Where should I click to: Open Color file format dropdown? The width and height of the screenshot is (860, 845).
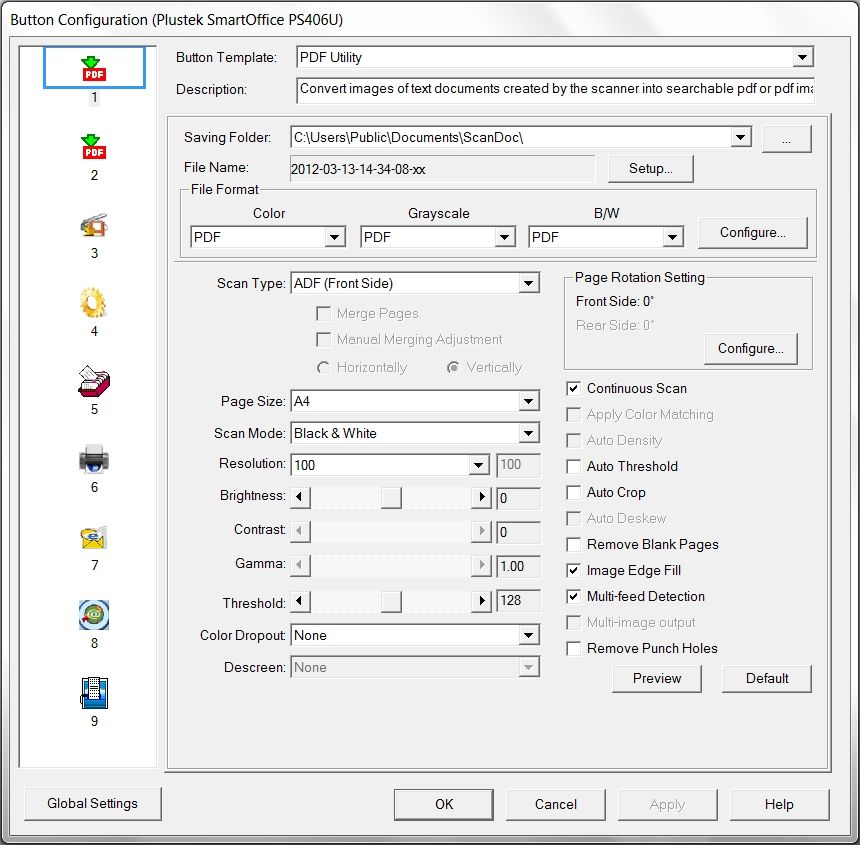coord(334,237)
